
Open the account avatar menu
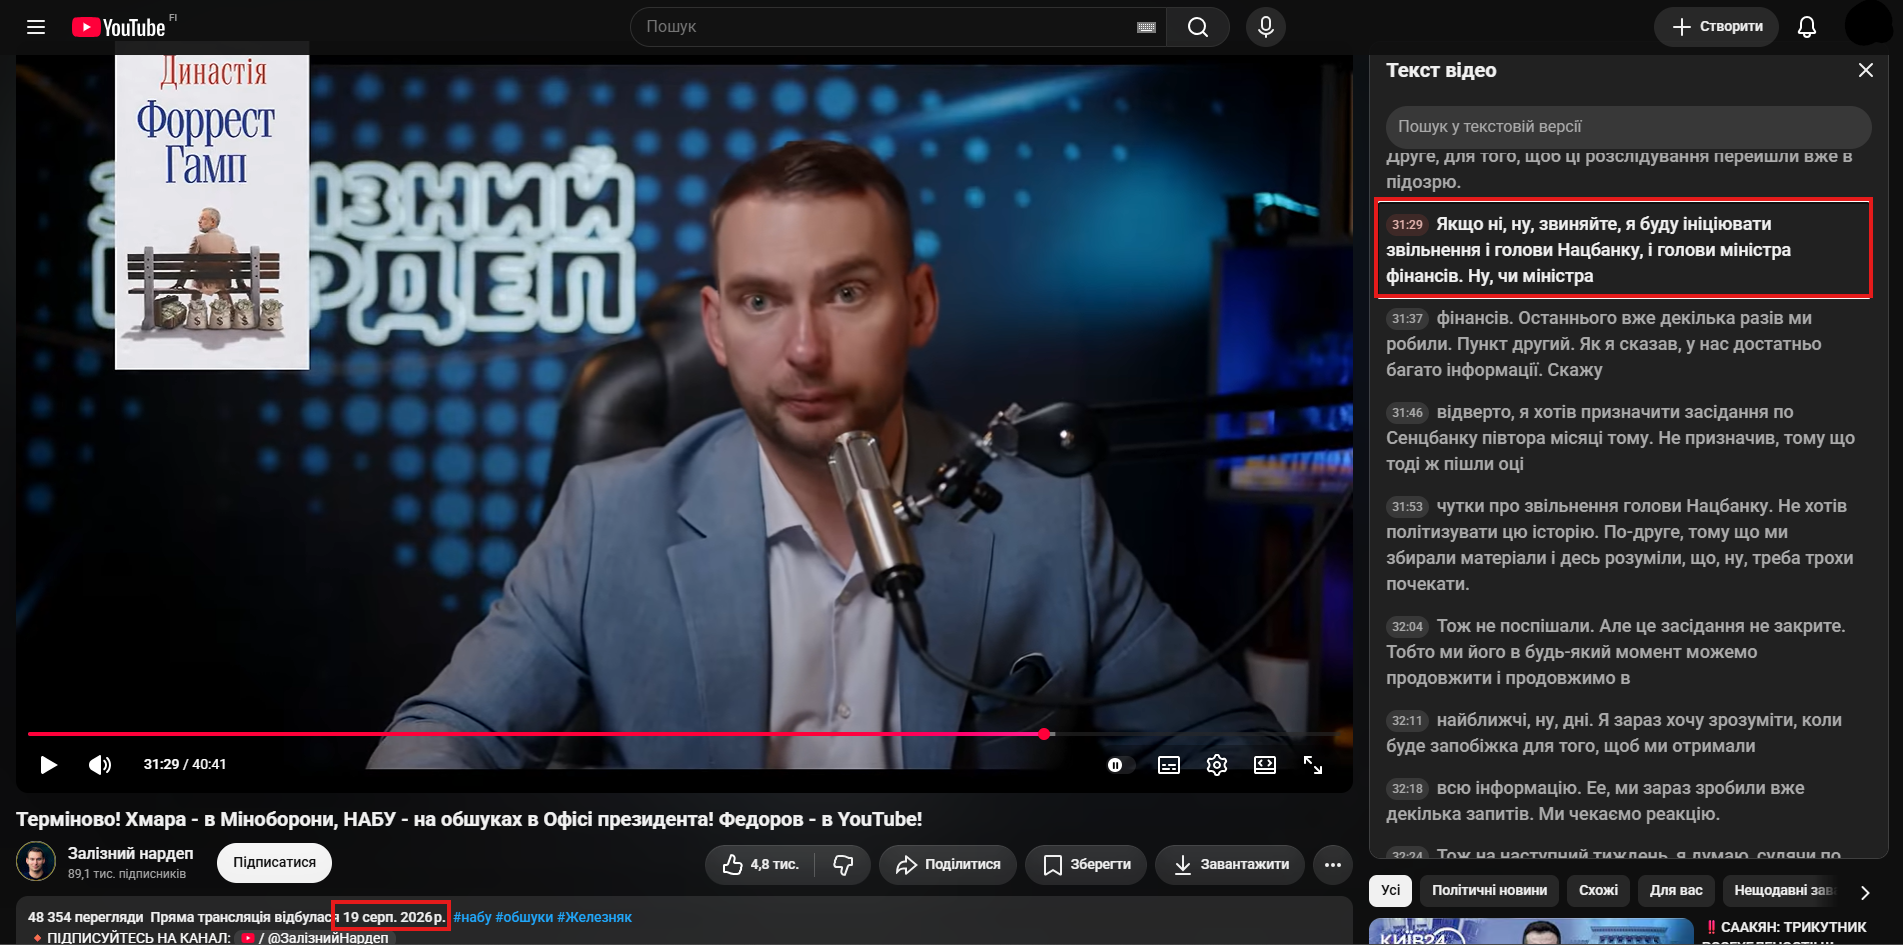pos(1868,24)
